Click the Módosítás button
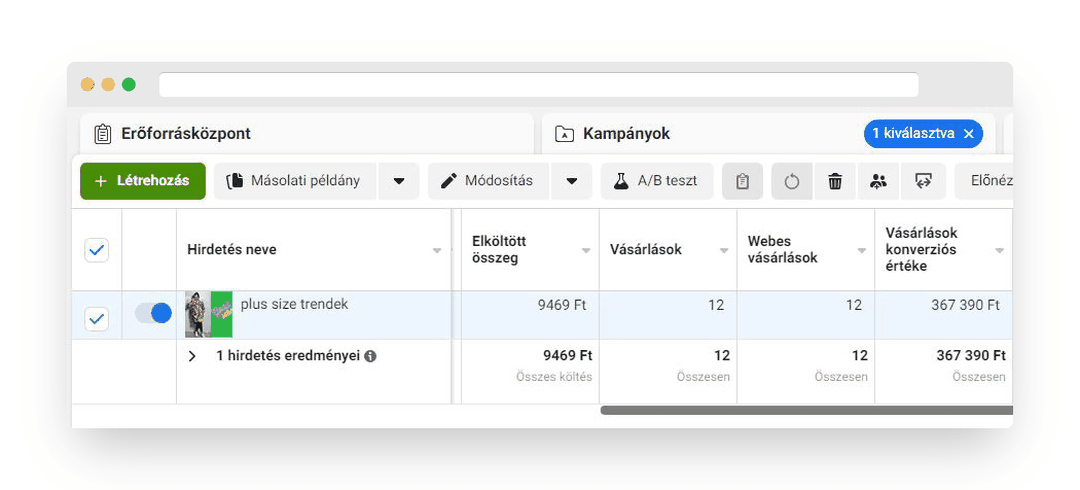 point(488,181)
